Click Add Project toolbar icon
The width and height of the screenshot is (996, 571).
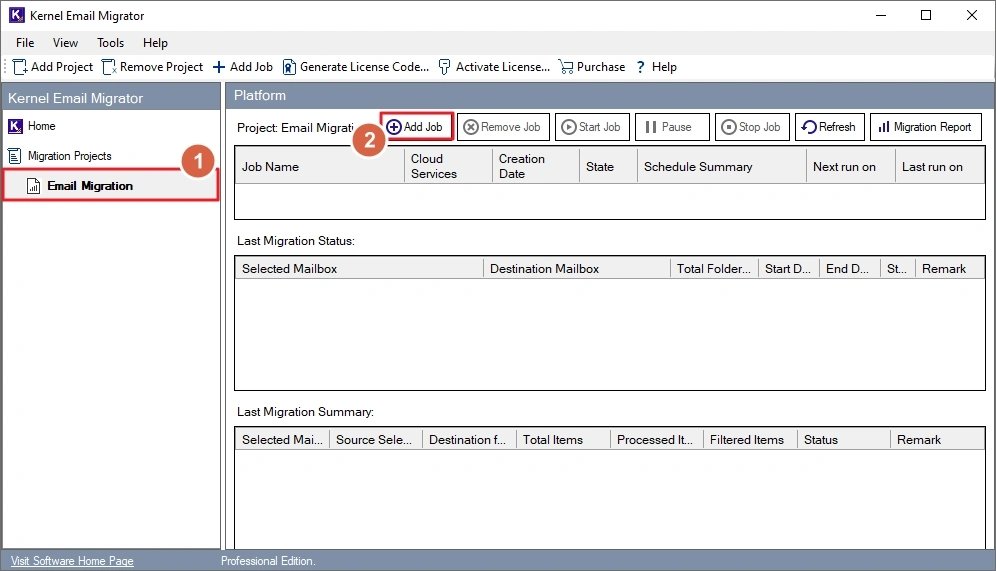click(x=20, y=67)
